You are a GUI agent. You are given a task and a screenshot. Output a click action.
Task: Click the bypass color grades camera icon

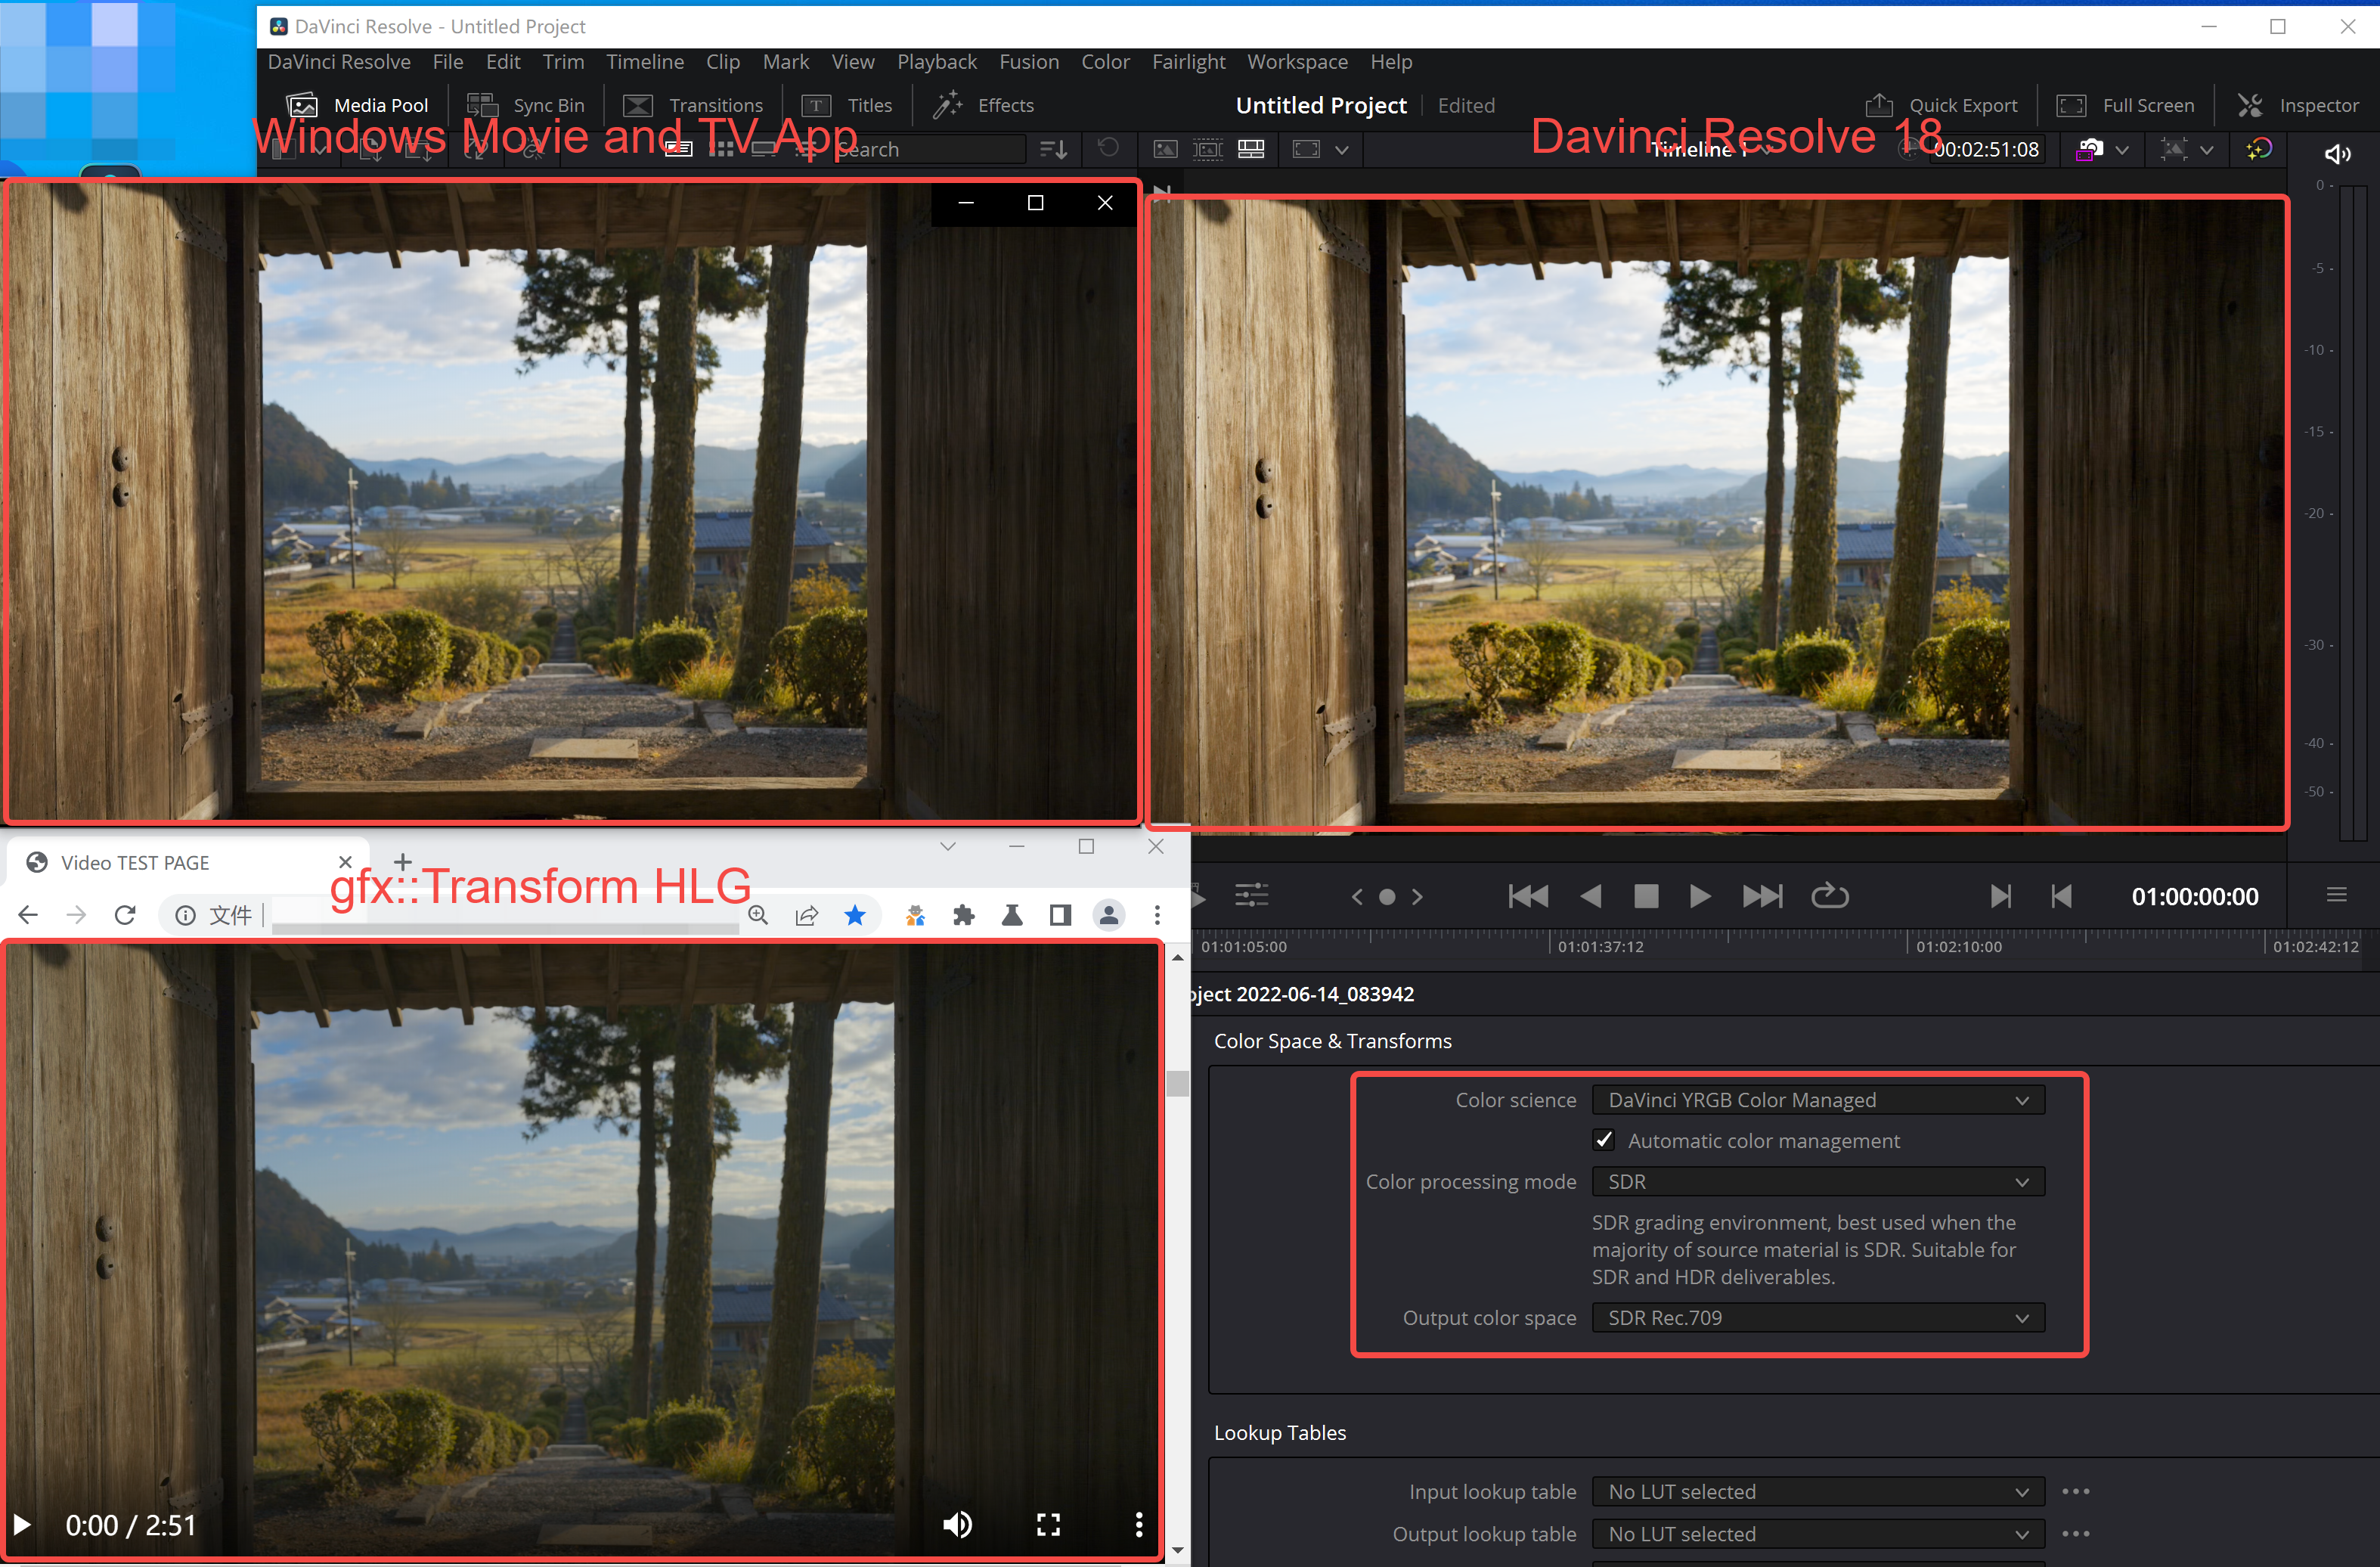[2089, 150]
